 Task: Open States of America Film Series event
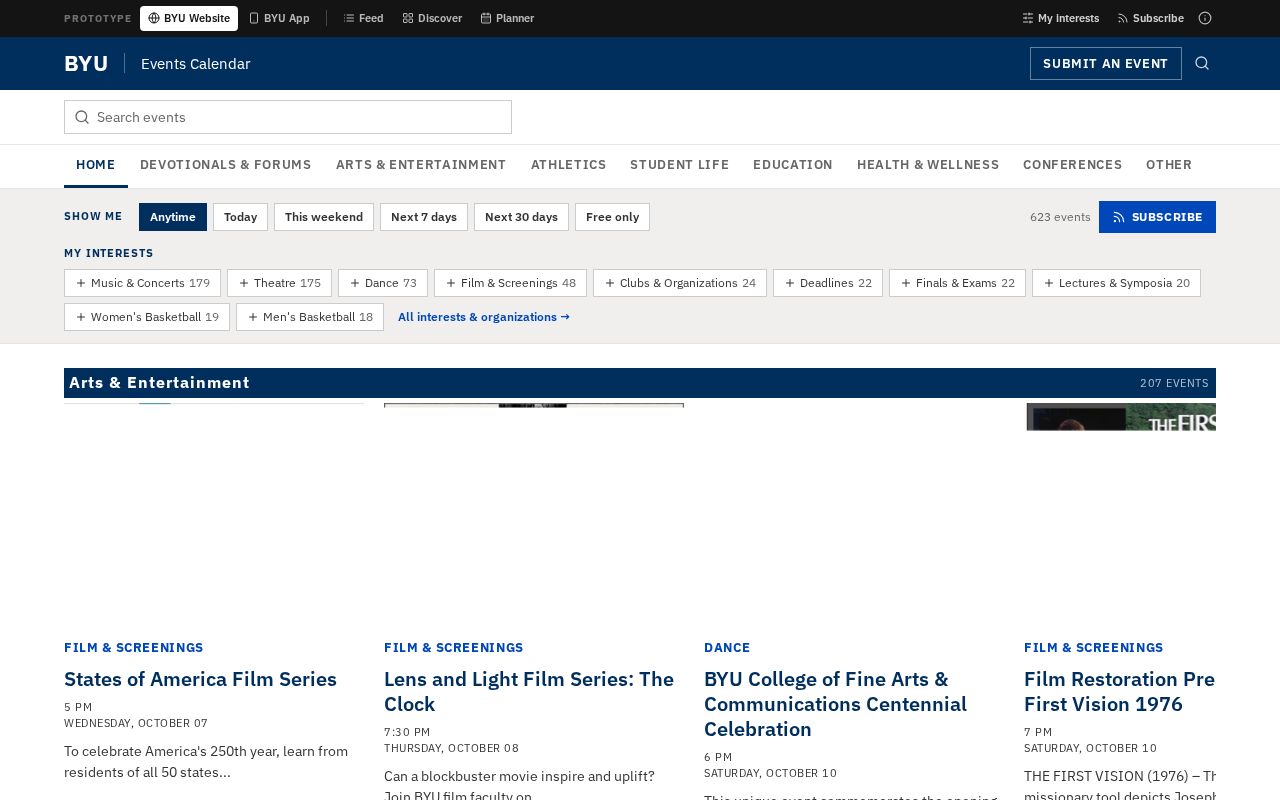(x=200, y=679)
